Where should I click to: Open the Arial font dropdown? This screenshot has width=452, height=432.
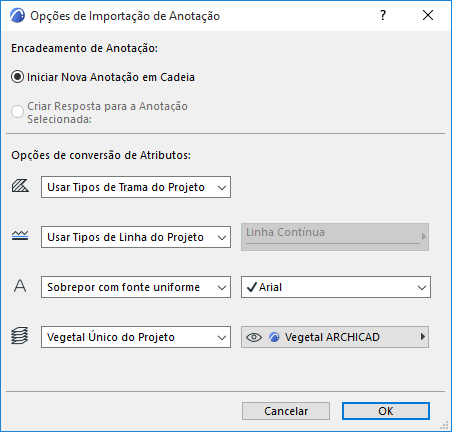(336, 287)
